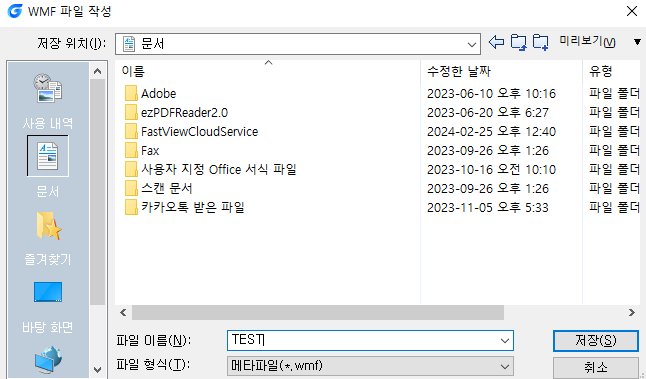This screenshot has height=379, width=646.
Task: Go to Desktop (바탕 화면) sidebar shortcut
Action: [48, 306]
